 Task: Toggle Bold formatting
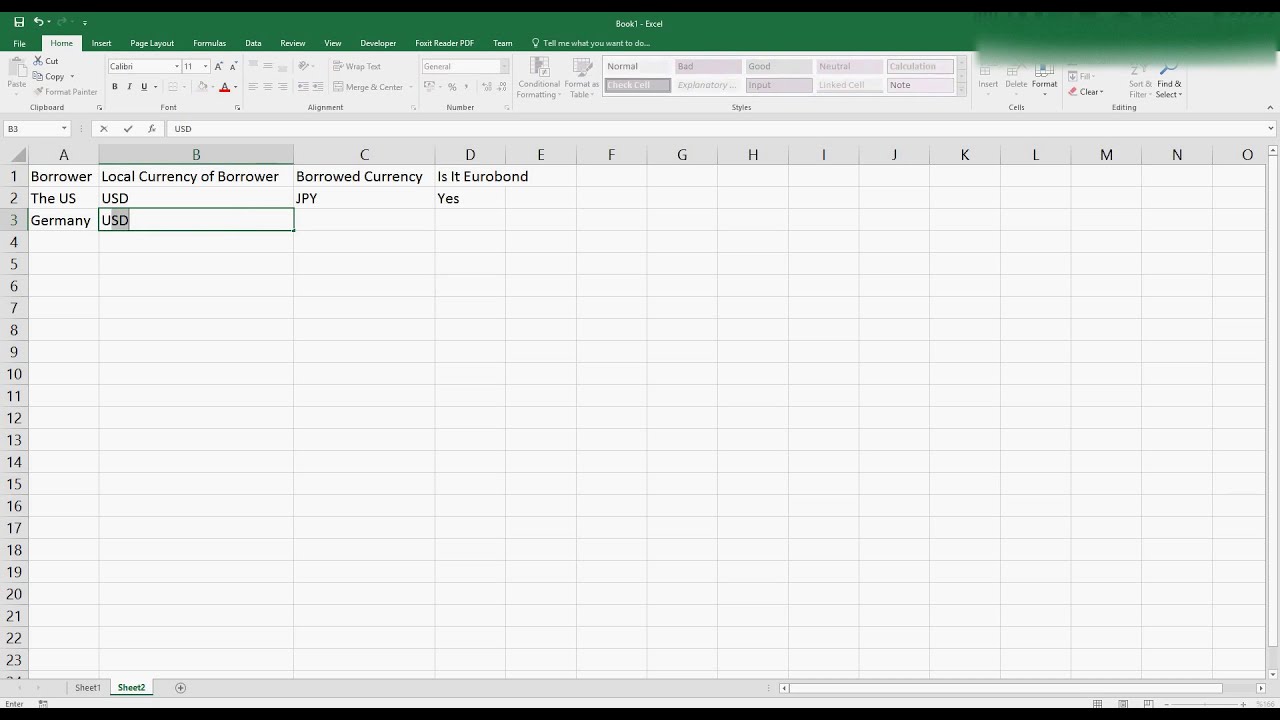(x=115, y=87)
